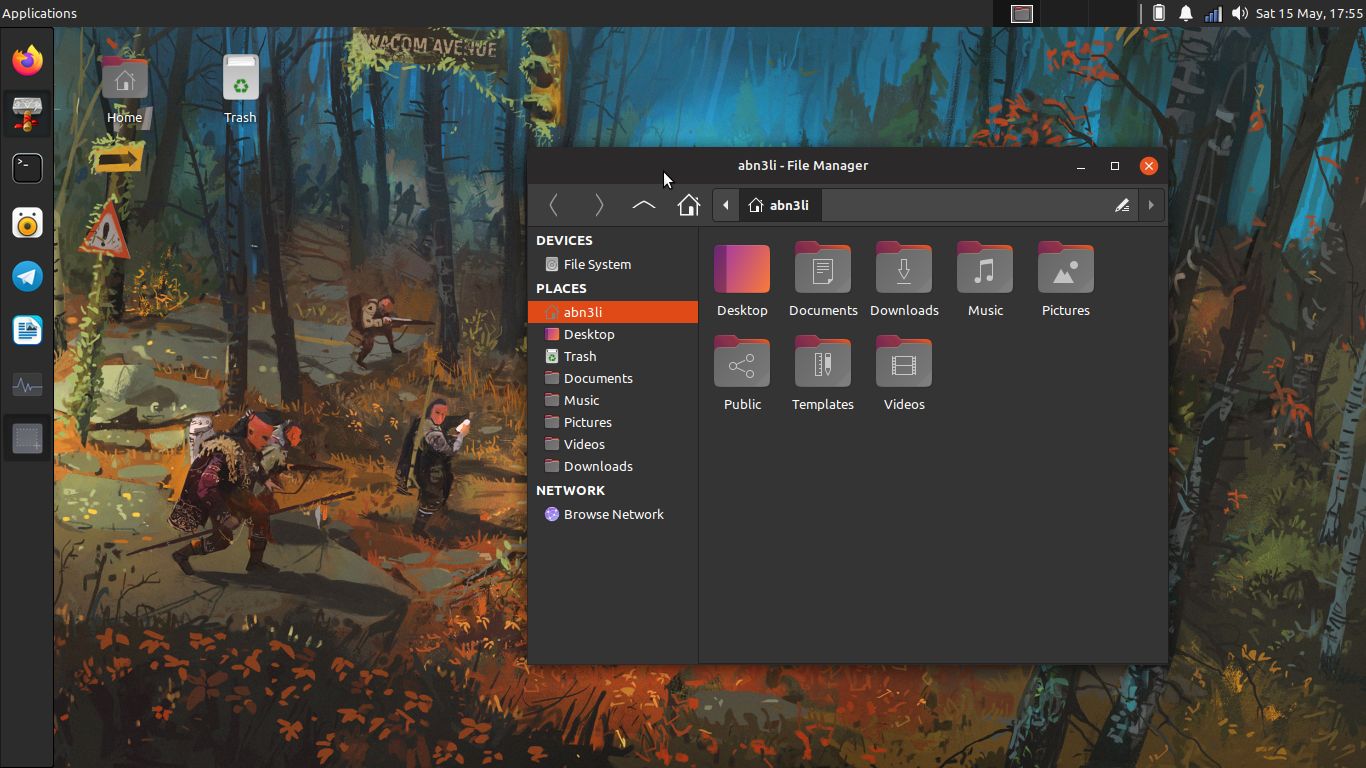The width and height of the screenshot is (1366, 768).
Task: Open Firefox from the dock
Action: tap(27, 60)
